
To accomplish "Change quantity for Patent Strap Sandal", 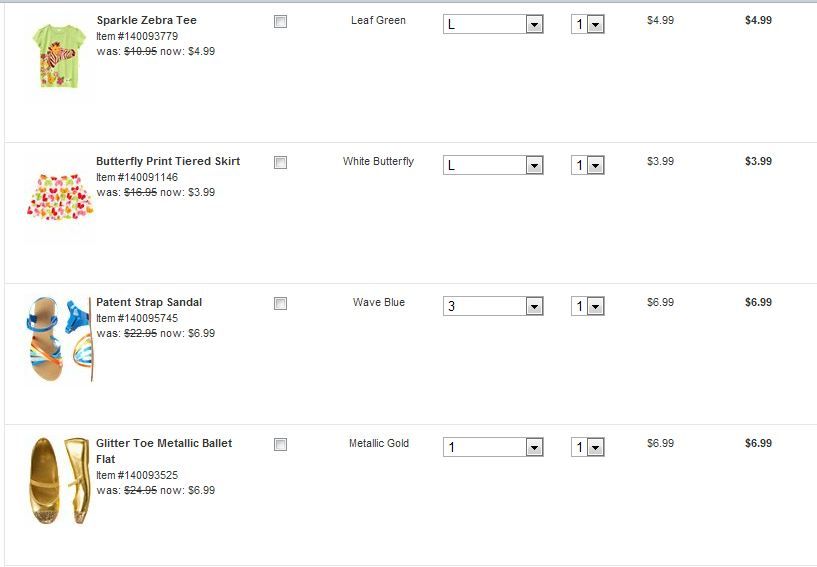I will point(588,306).
